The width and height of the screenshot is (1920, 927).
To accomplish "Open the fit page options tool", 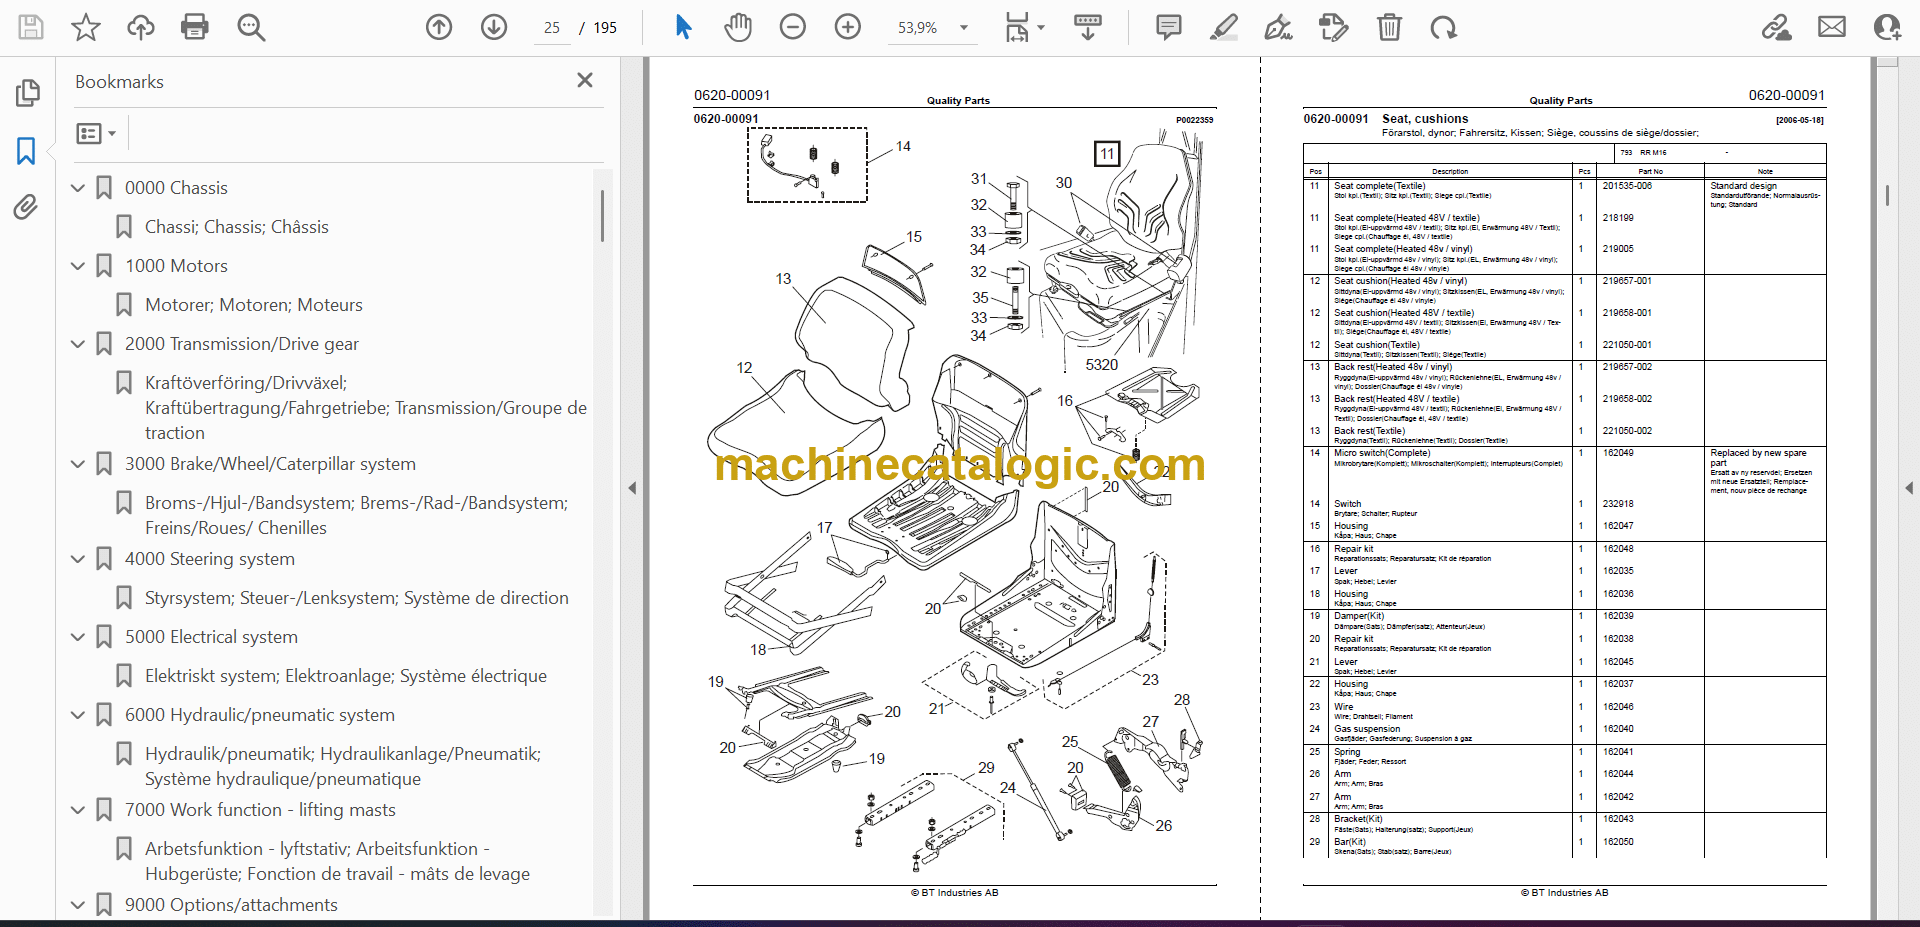I will click(1017, 27).
